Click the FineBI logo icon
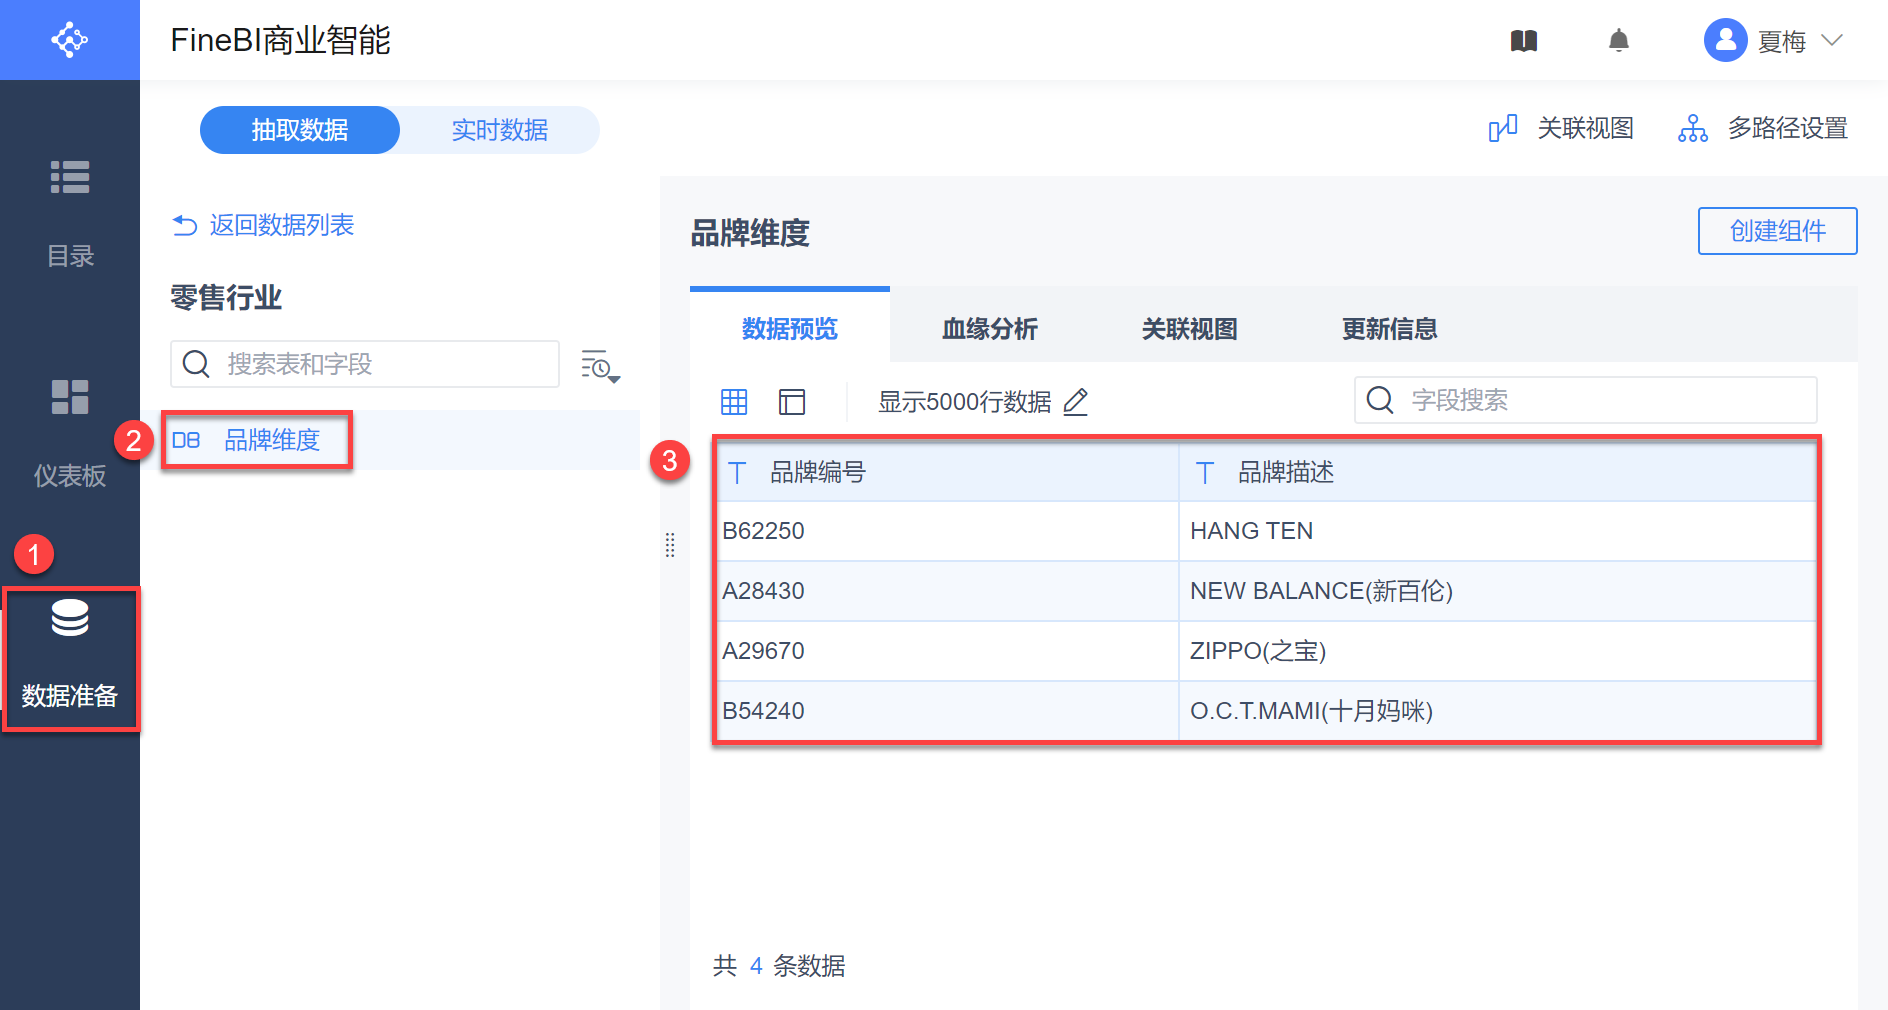The height and width of the screenshot is (1010, 1888). (70, 40)
